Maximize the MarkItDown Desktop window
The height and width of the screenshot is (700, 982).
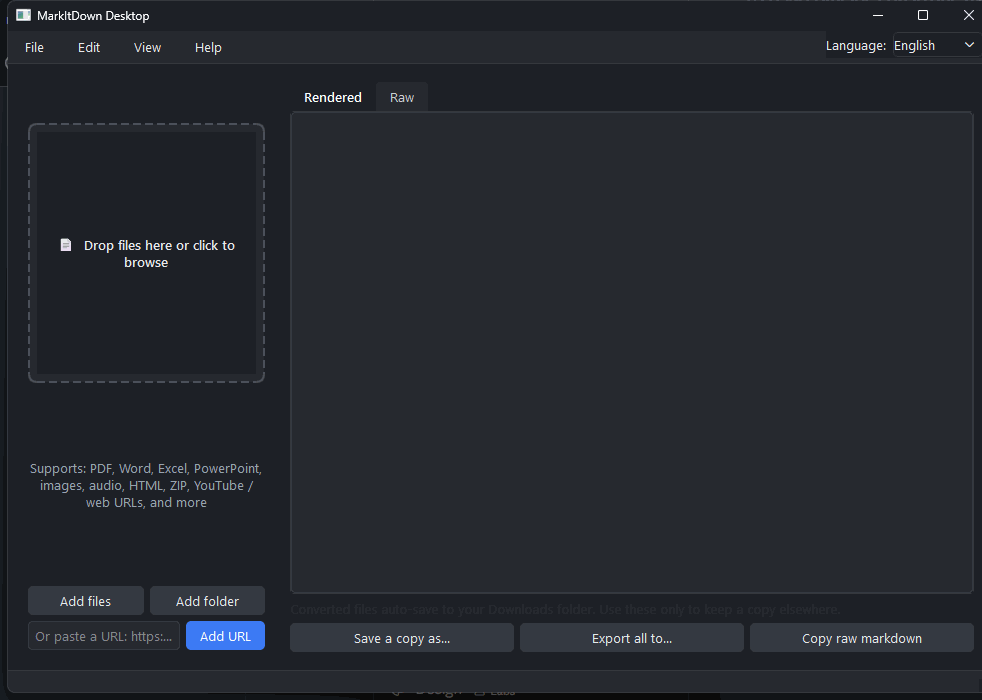tap(923, 15)
